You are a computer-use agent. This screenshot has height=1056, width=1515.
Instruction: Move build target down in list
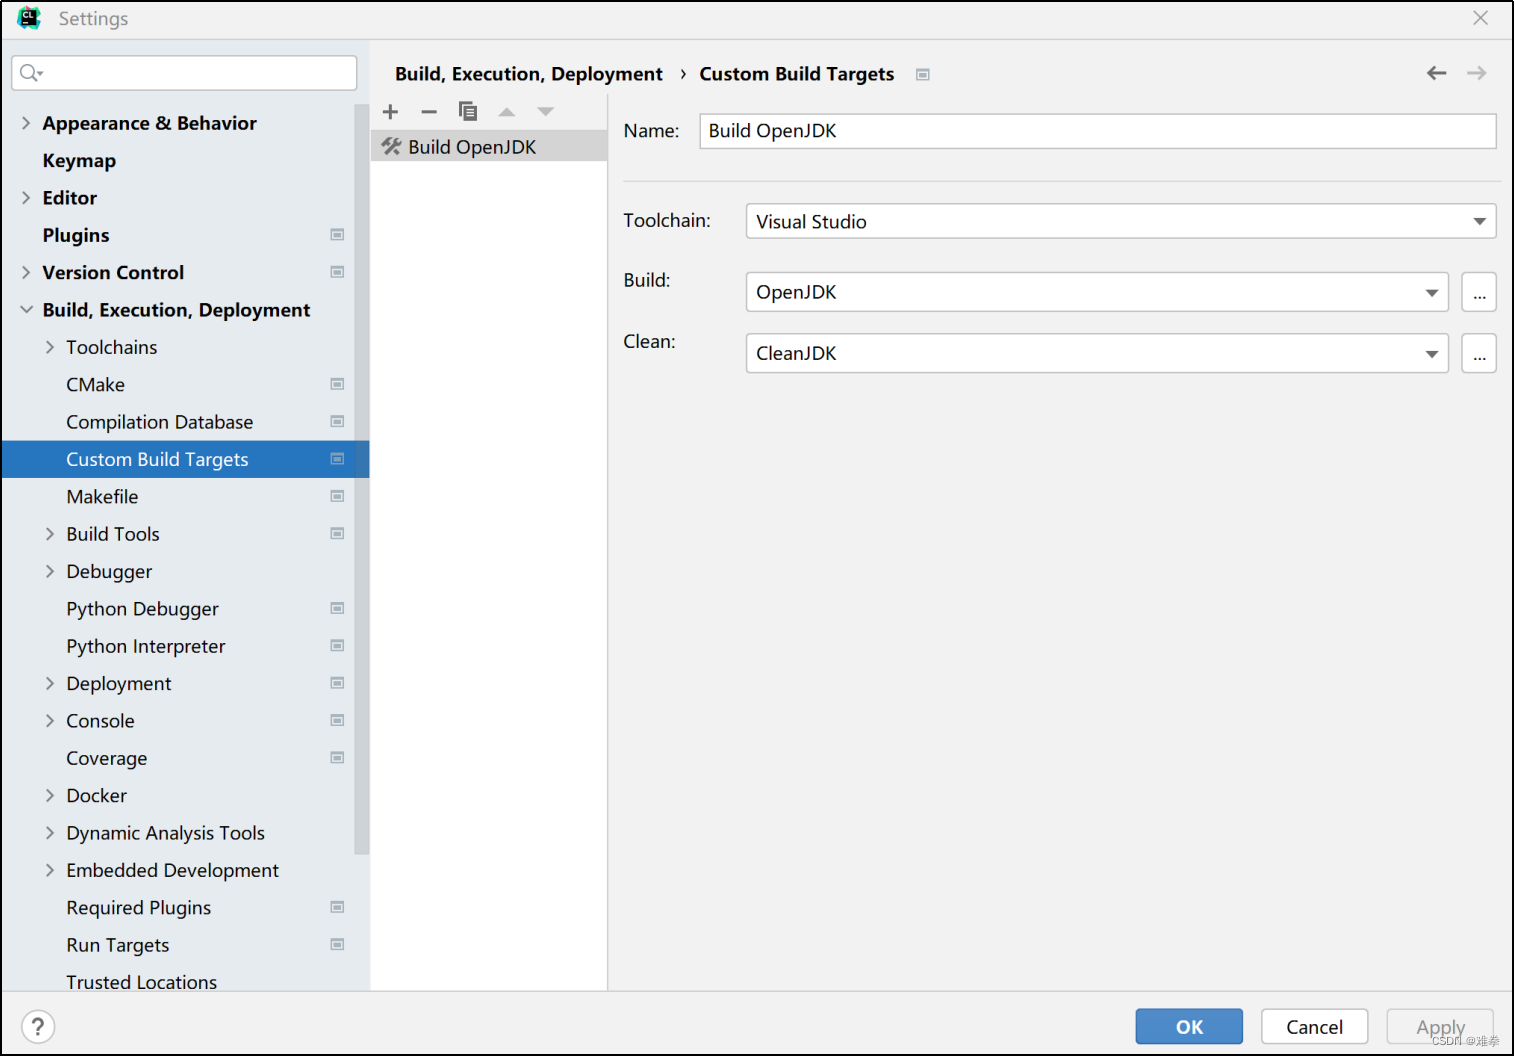click(x=545, y=112)
